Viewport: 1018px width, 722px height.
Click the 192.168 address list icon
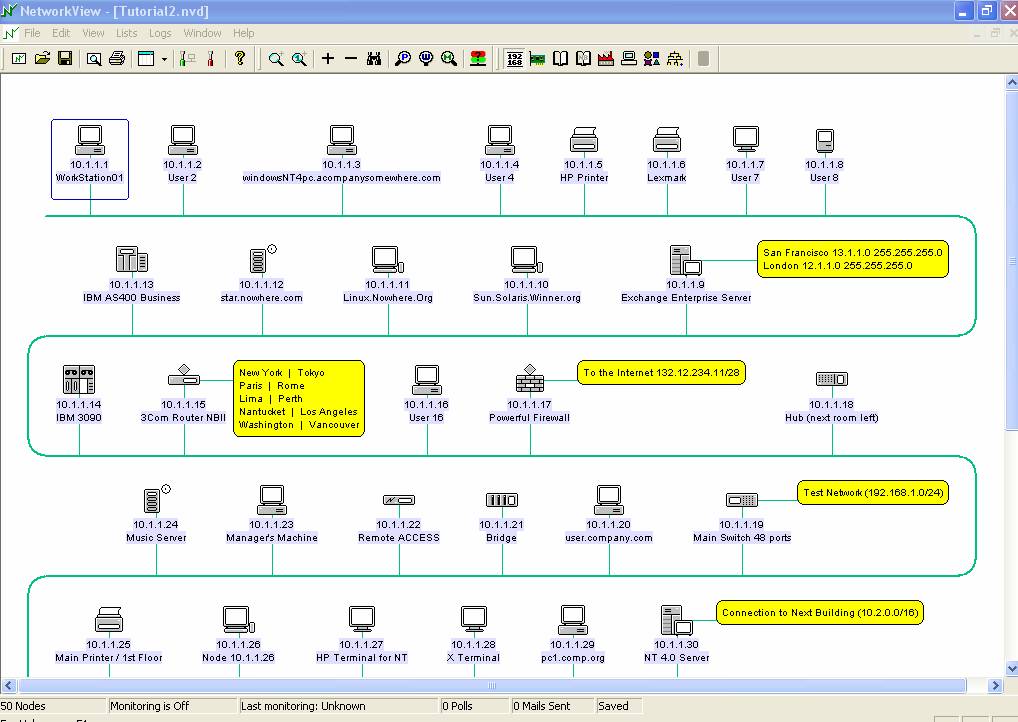tap(515, 59)
